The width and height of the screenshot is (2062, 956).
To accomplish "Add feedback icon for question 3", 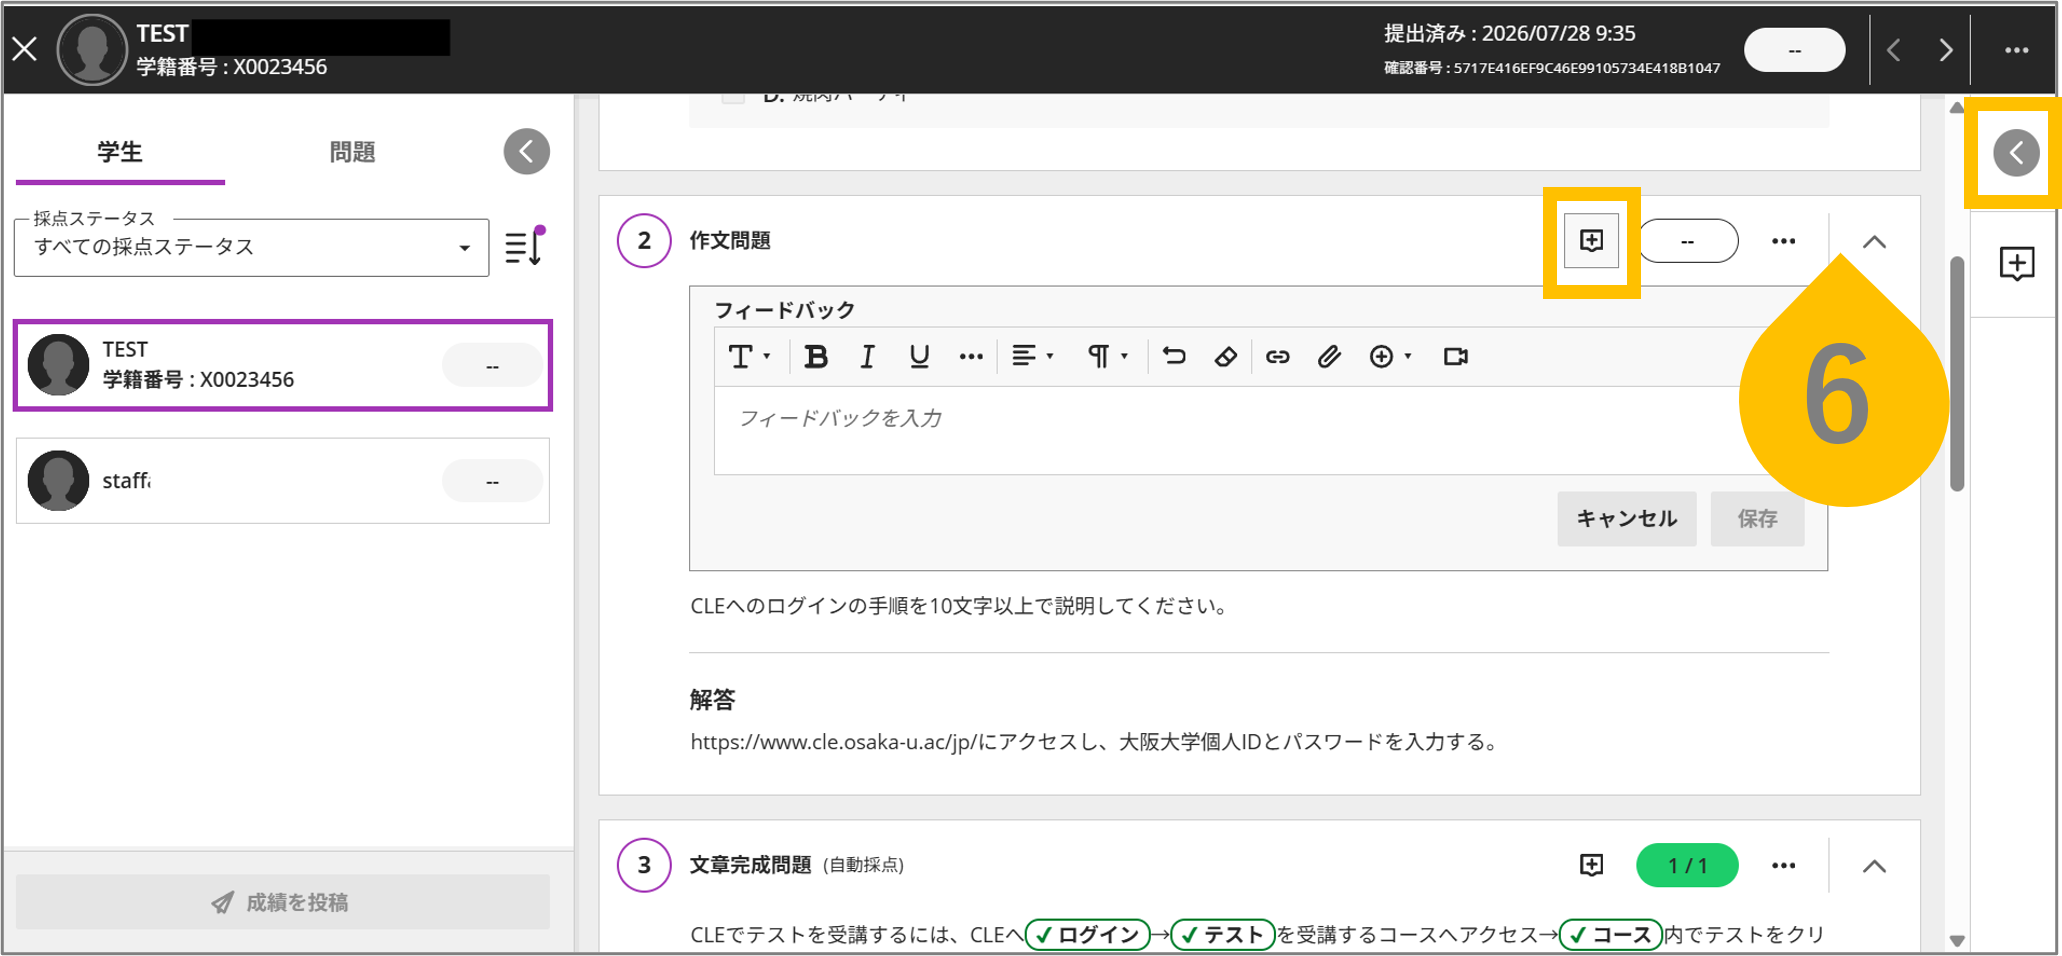I will [1591, 865].
